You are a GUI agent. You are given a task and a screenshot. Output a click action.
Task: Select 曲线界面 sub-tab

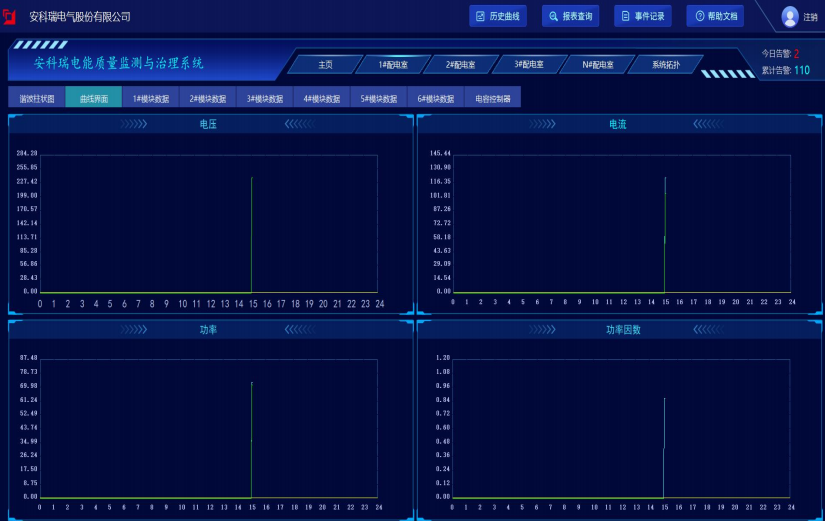click(94, 98)
